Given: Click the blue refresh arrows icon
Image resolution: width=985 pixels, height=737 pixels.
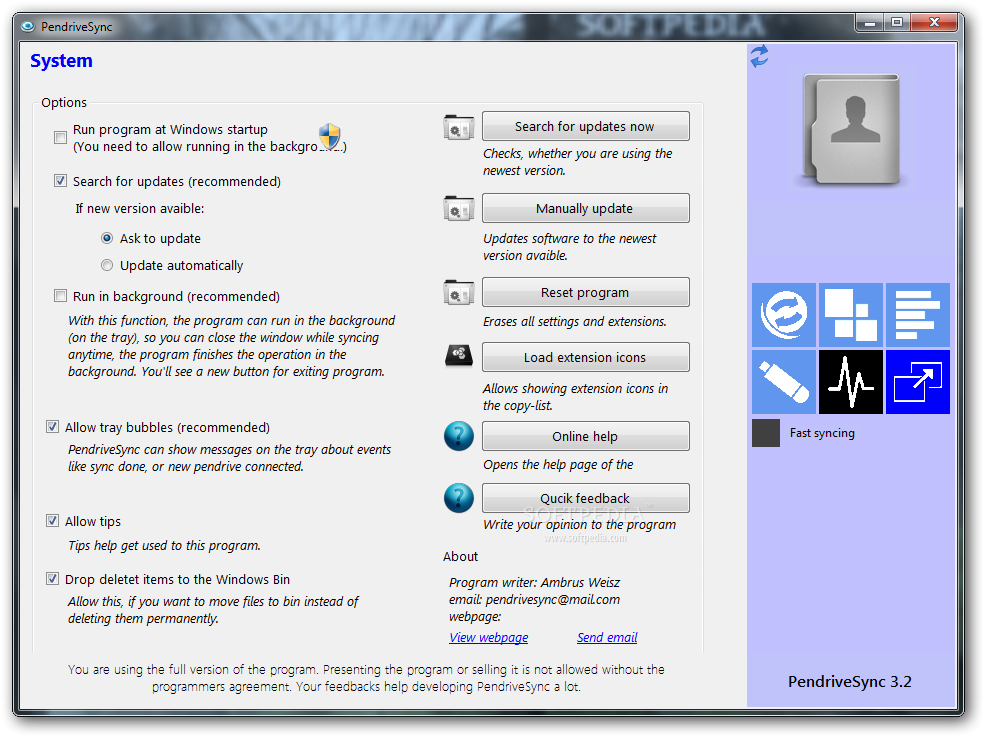Looking at the screenshot, I should [x=759, y=56].
